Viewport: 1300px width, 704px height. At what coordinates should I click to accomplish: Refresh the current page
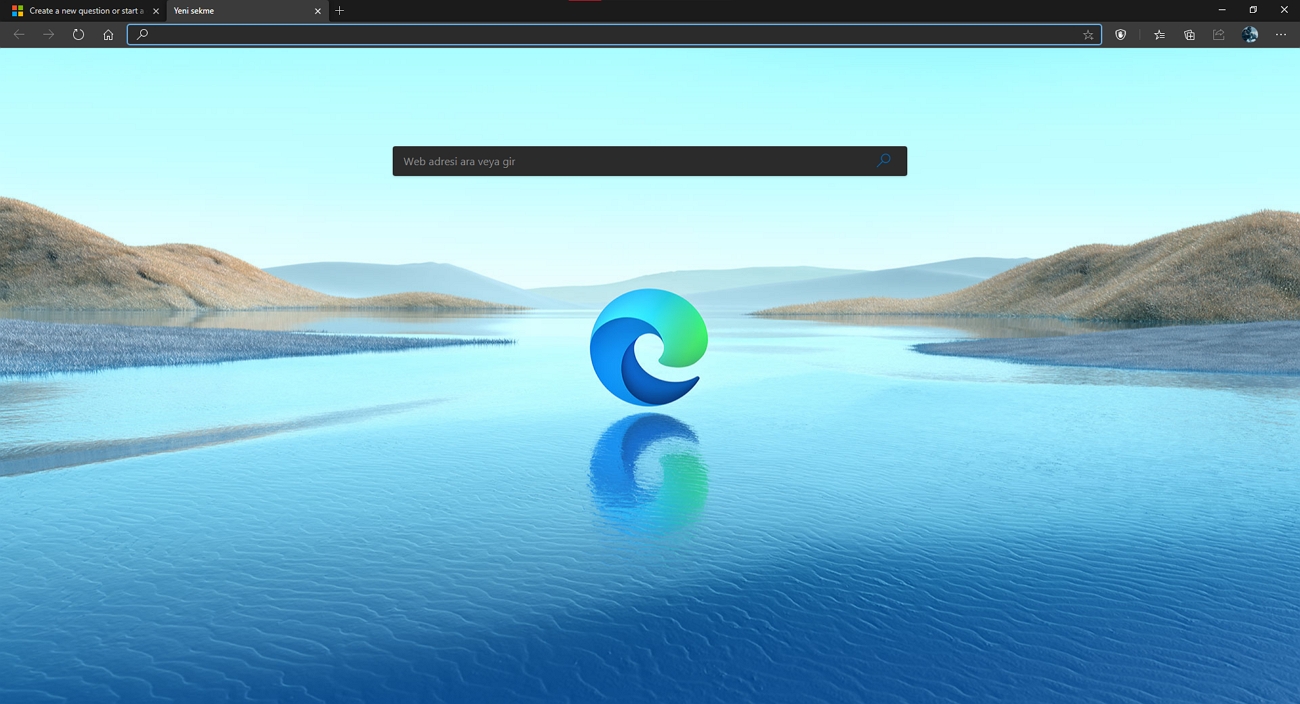pos(78,34)
